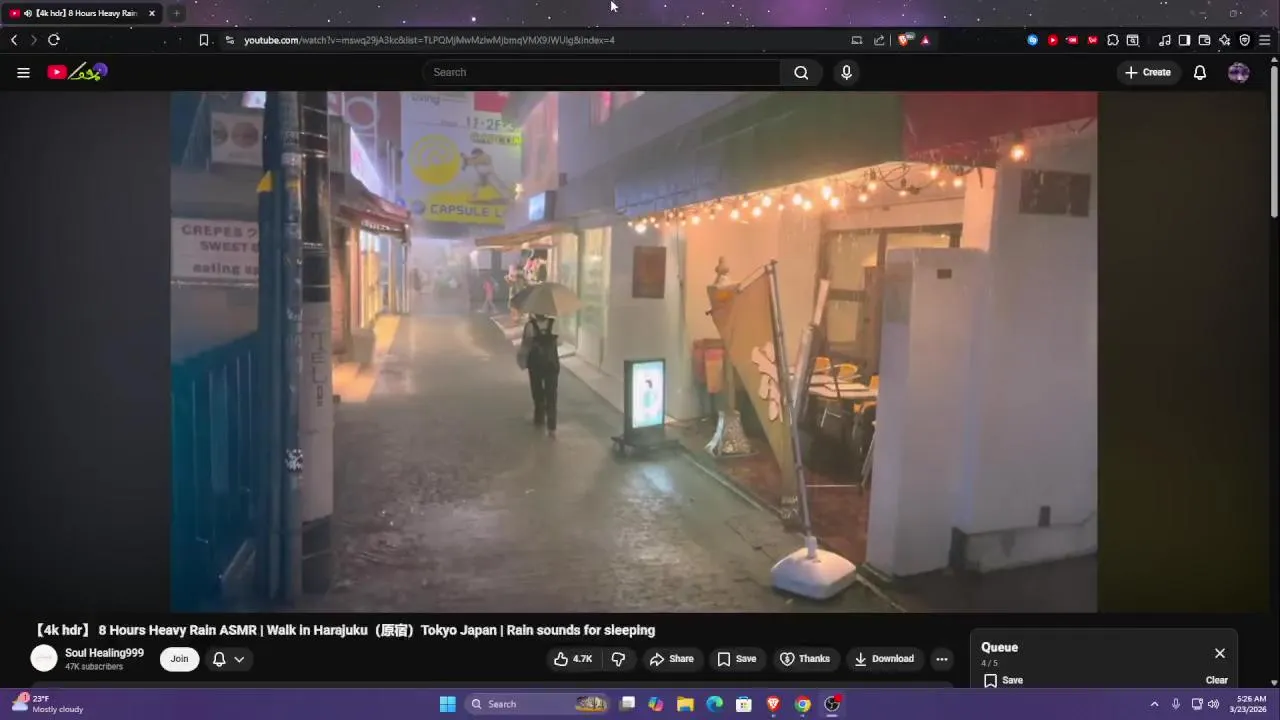Join the Soul Healing999 channel membership

pyautogui.click(x=179, y=659)
